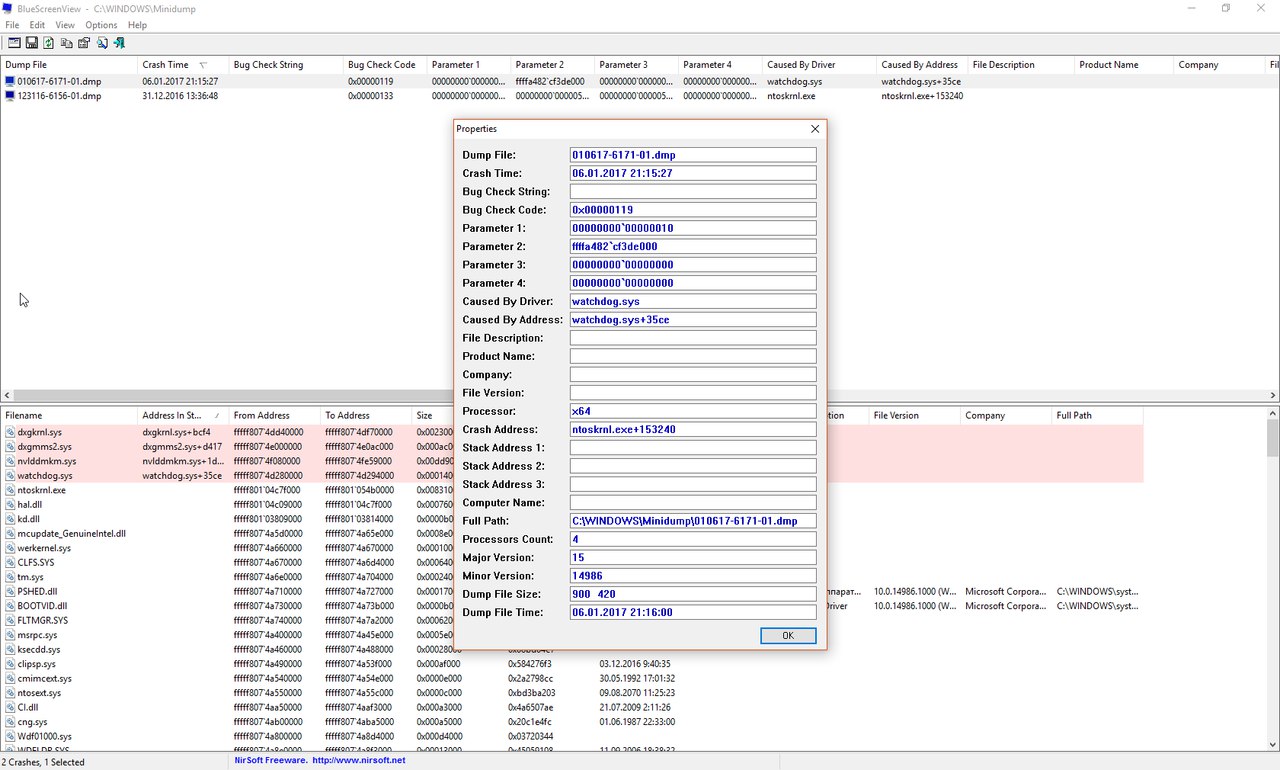
Task: Open the File menu
Action: [x=12, y=25]
